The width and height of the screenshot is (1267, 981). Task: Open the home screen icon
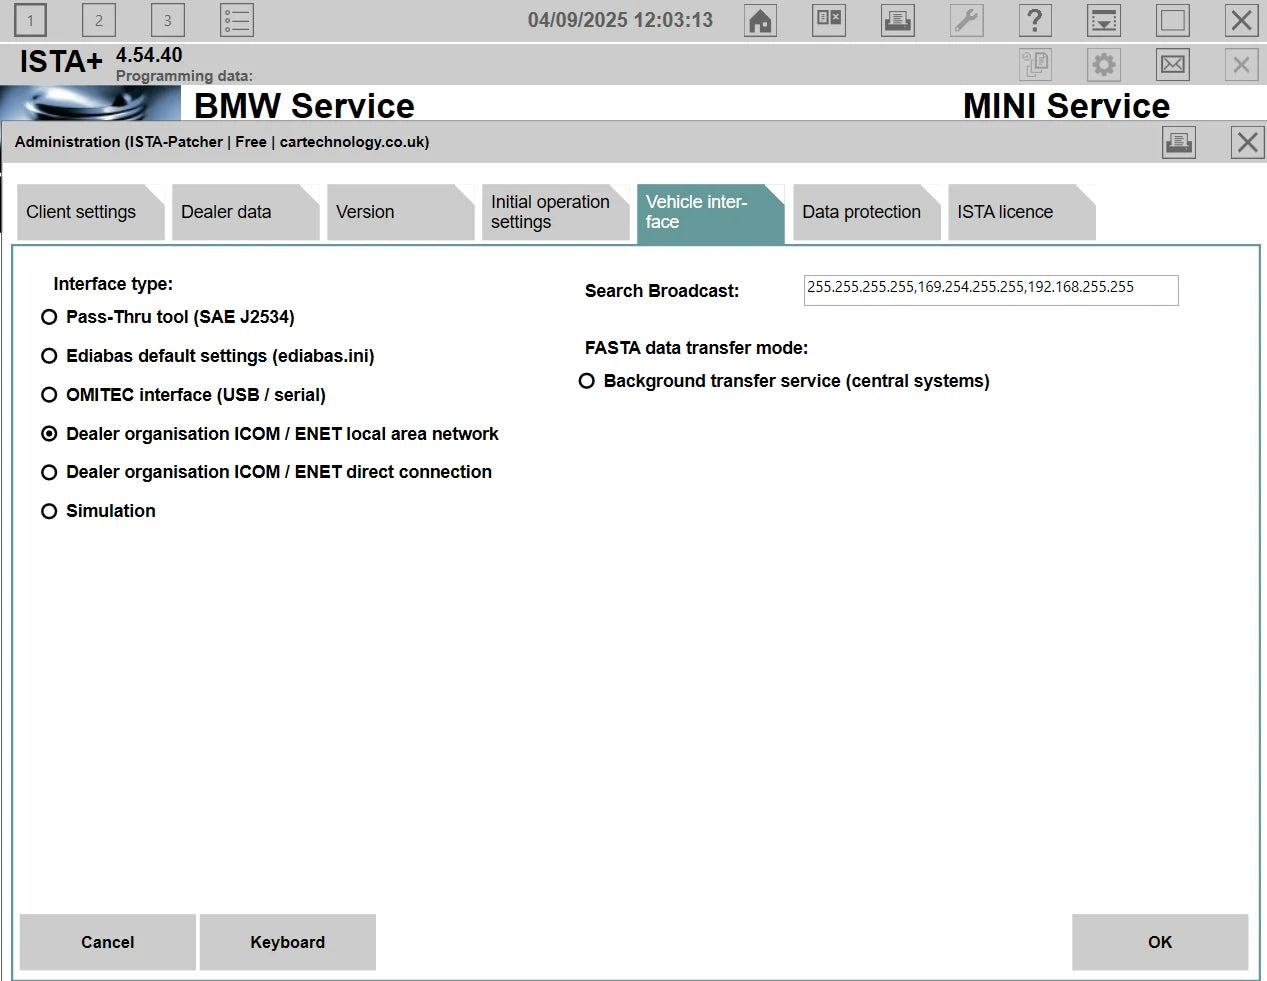760,20
